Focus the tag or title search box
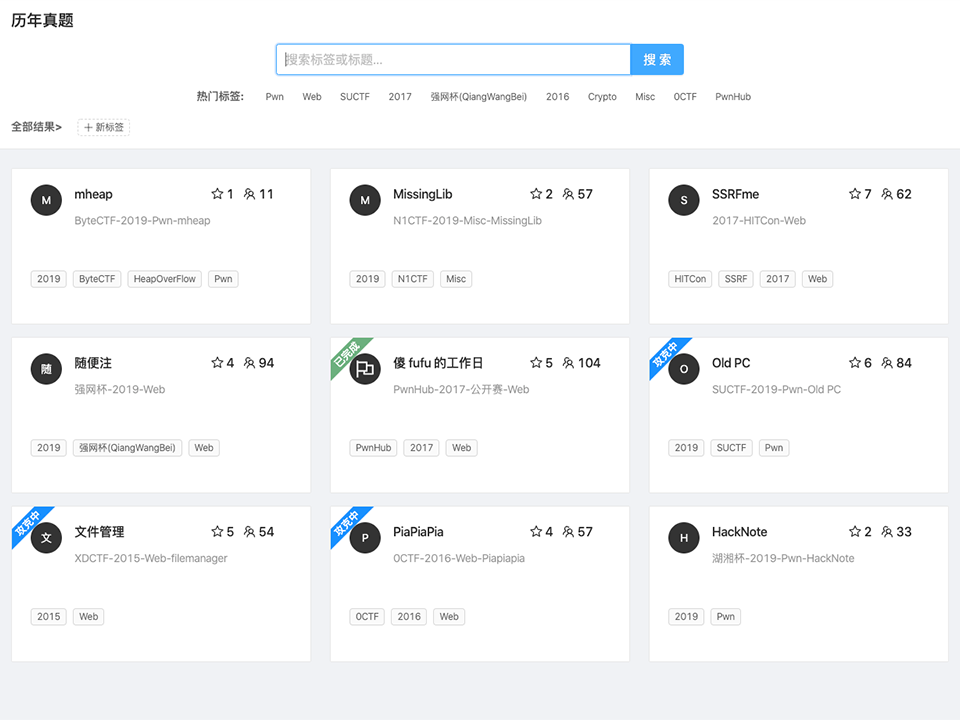The image size is (960, 720). click(453, 59)
